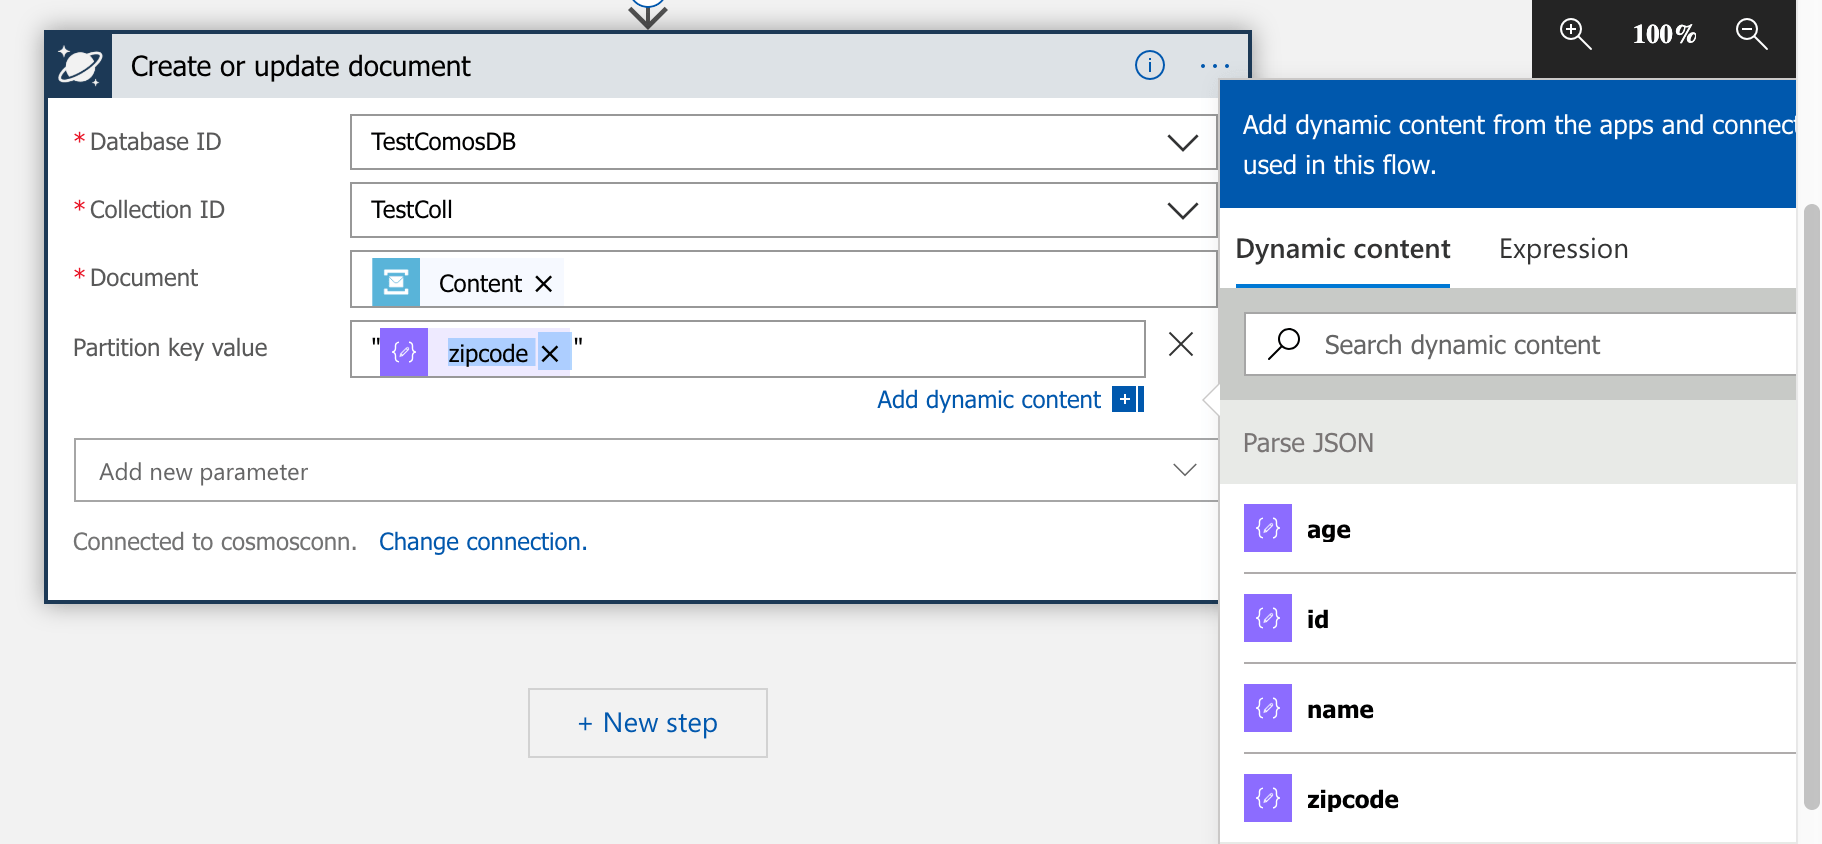
Task: Click the zipcode token text in Partition key
Action: coord(488,353)
